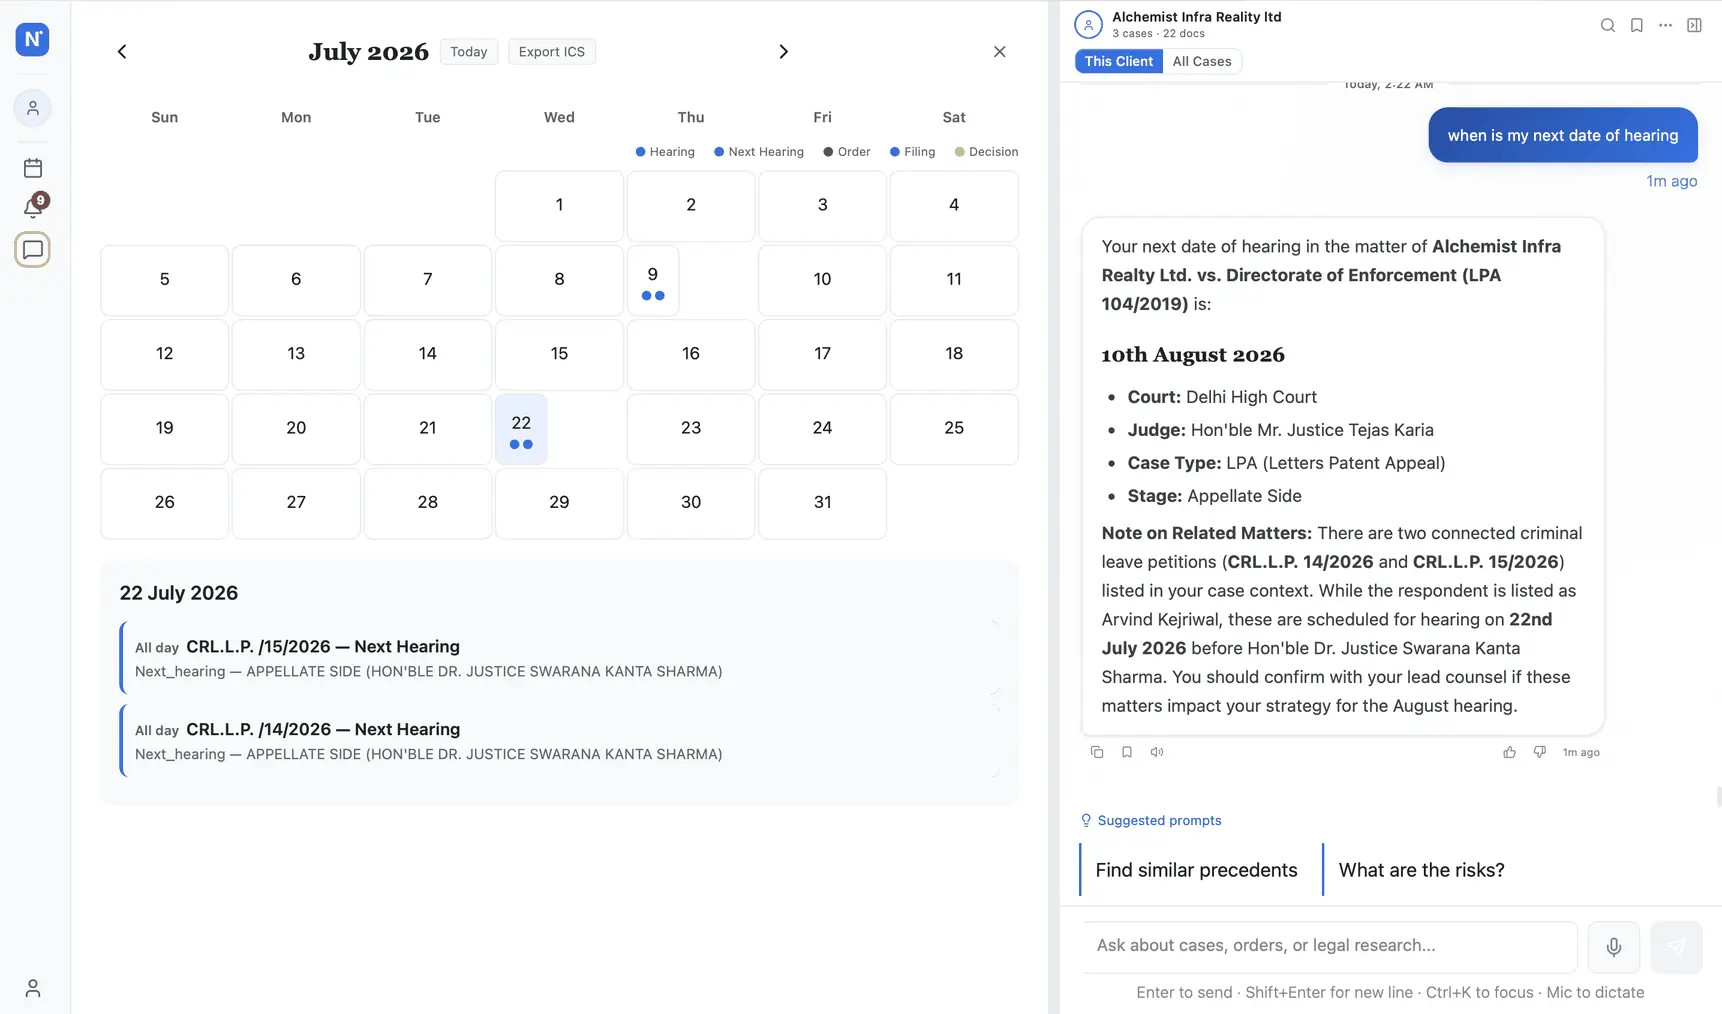
Task: Click the Alchemist Infra client avatar icon
Action: coord(1088,24)
